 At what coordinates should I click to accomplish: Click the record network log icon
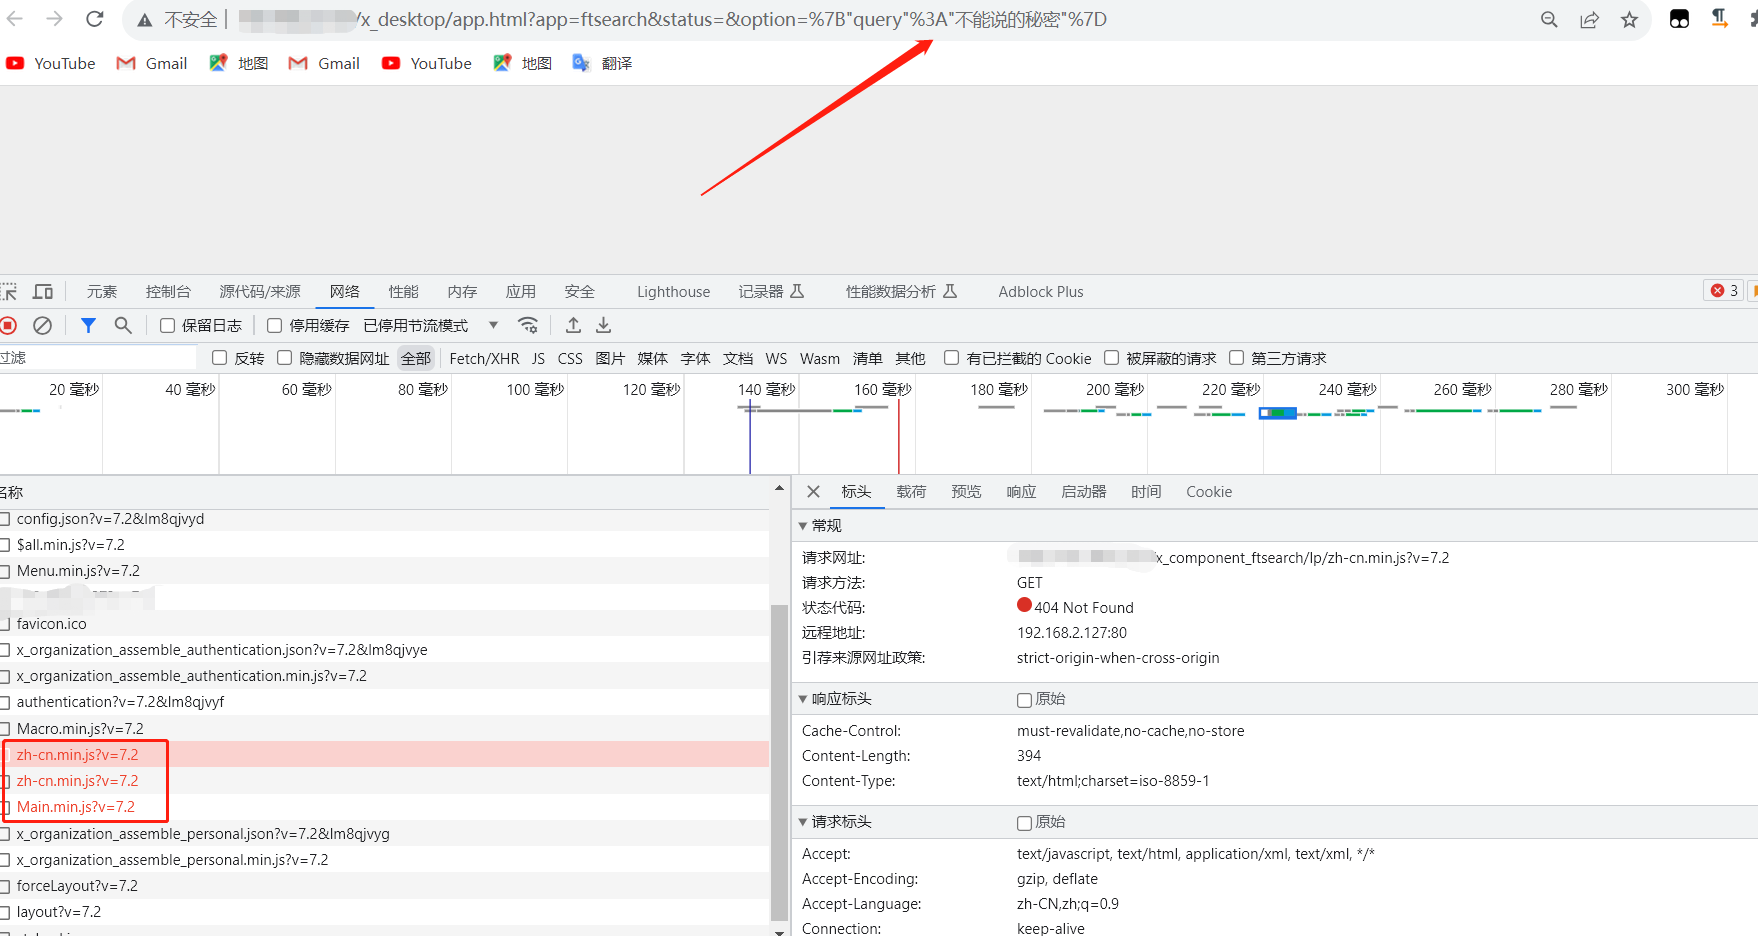[9, 325]
